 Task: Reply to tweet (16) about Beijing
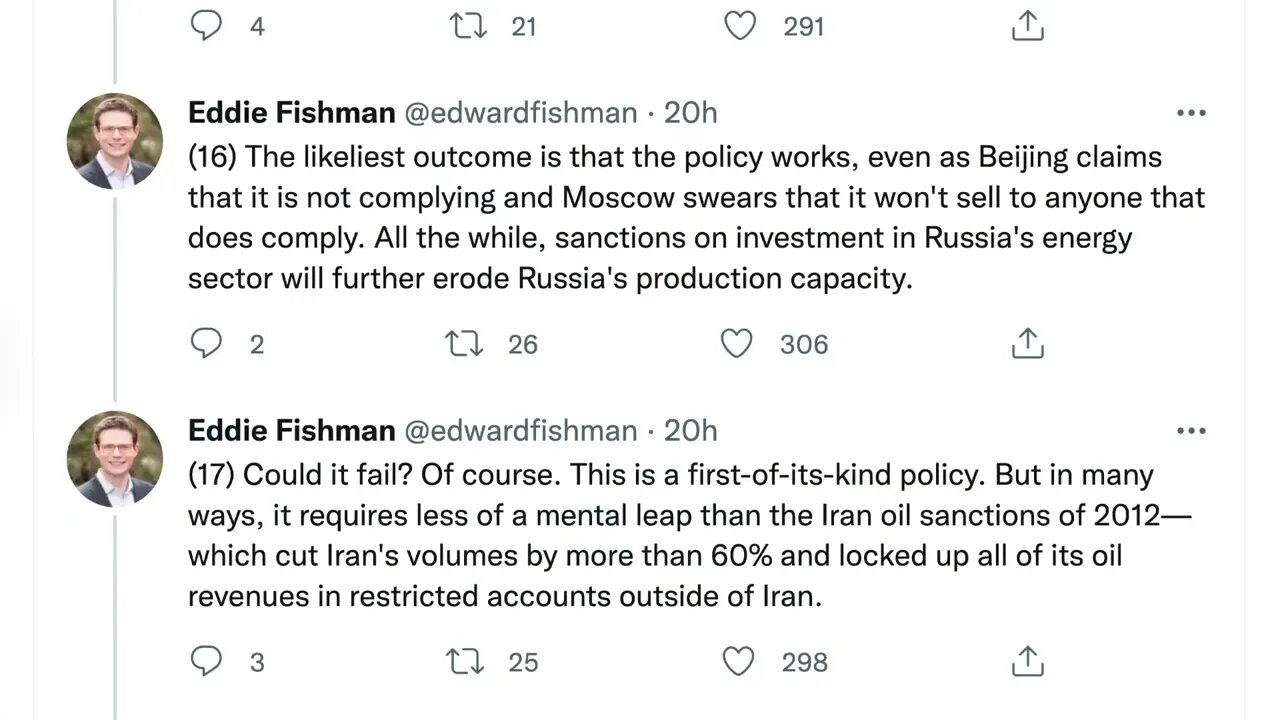[206, 344]
